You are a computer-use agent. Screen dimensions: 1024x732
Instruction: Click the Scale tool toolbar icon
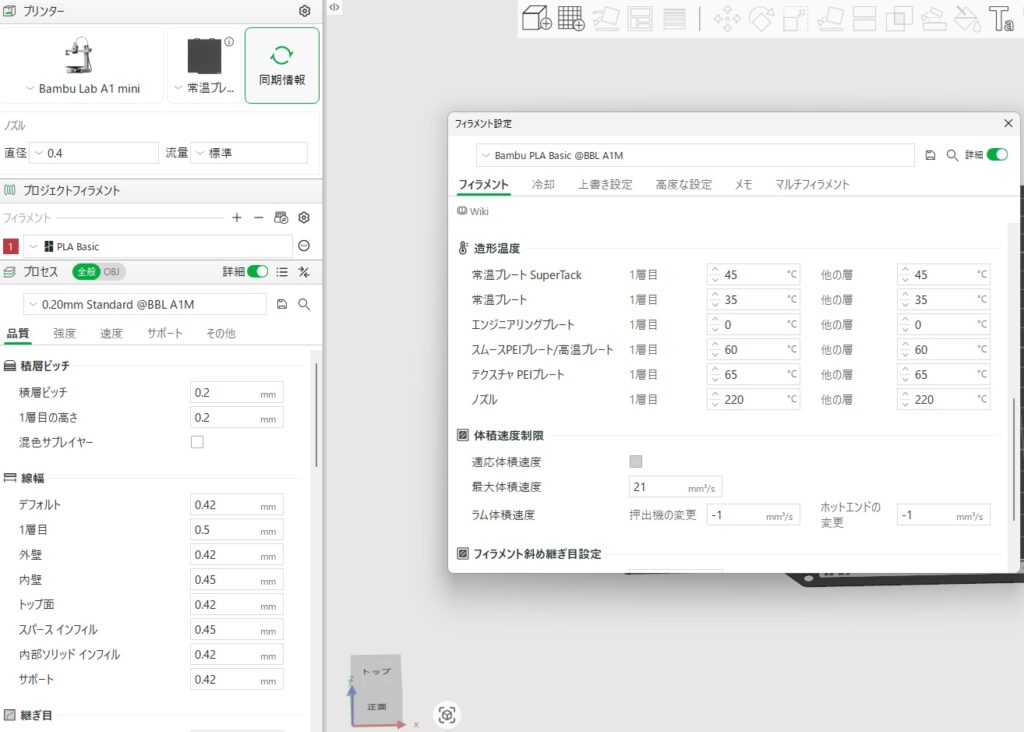pyautogui.click(x=795, y=18)
